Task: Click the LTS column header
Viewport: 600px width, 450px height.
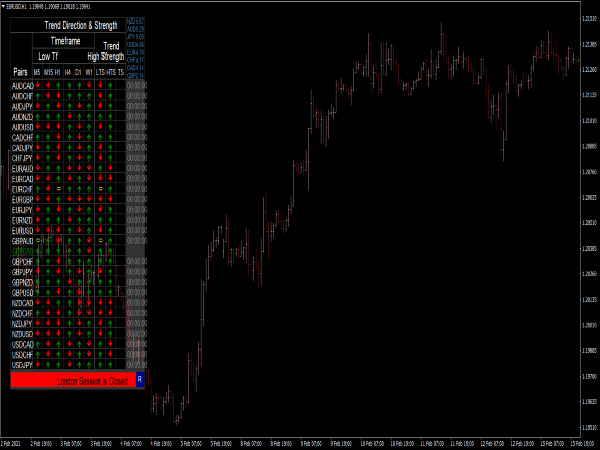Action: point(100,72)
